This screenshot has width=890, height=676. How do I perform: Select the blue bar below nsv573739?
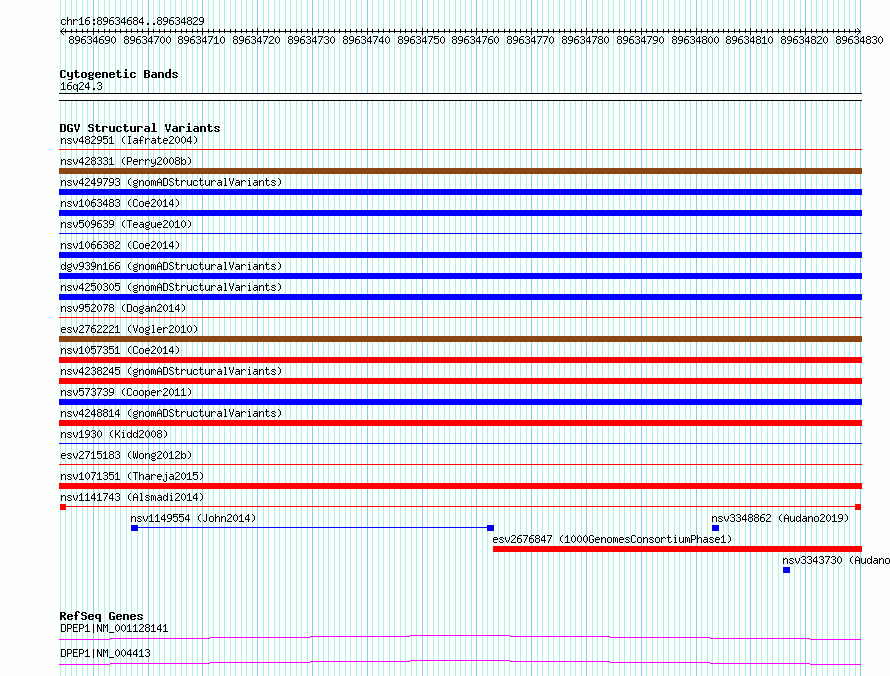point(460,402)
